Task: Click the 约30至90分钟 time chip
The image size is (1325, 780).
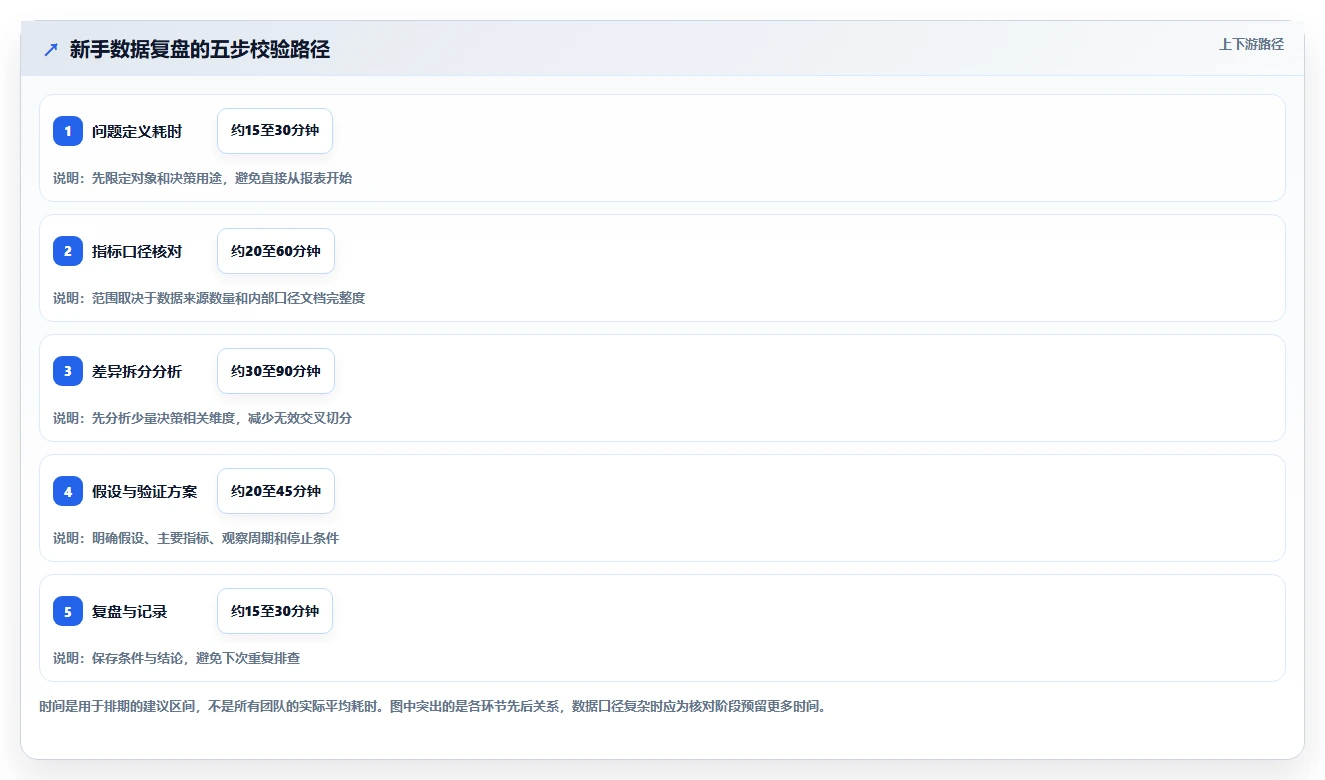Action: pyautogui.click(x=276, y=371)
